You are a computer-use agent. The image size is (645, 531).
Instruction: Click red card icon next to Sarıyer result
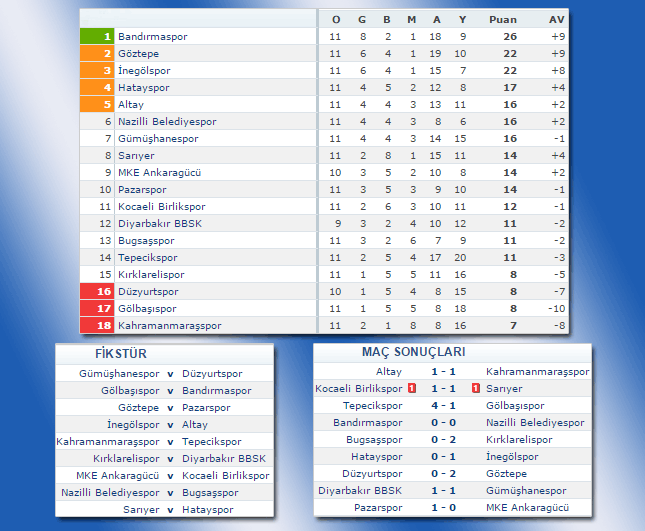pos(476,388)
